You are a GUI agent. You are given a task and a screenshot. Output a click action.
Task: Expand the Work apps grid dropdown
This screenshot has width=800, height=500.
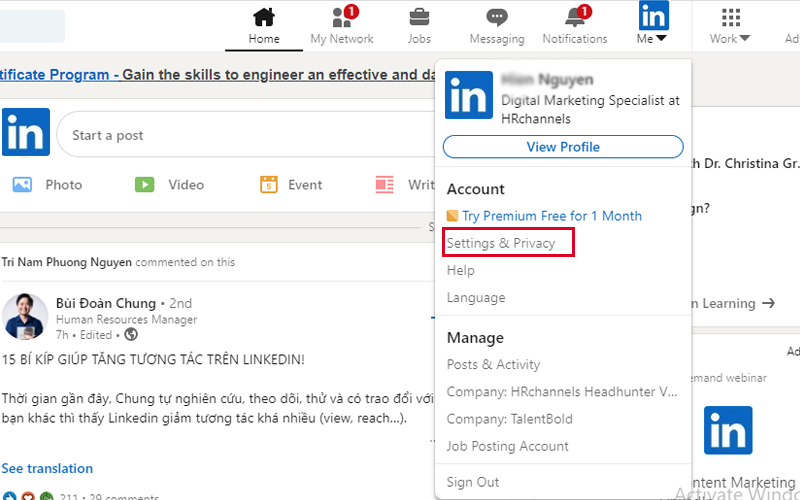[731, 25]
